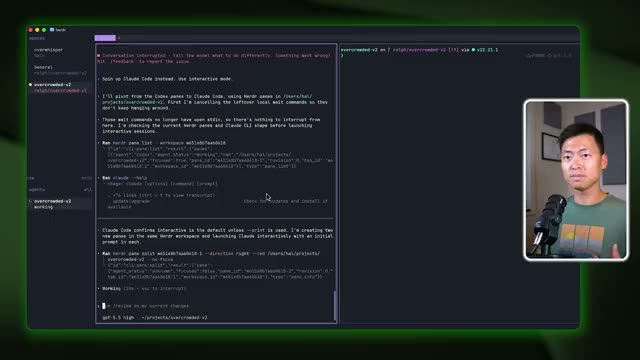The image size is (640, 360).
Task: Click the webcam overlay thumbnail
Action: (576, 180)
